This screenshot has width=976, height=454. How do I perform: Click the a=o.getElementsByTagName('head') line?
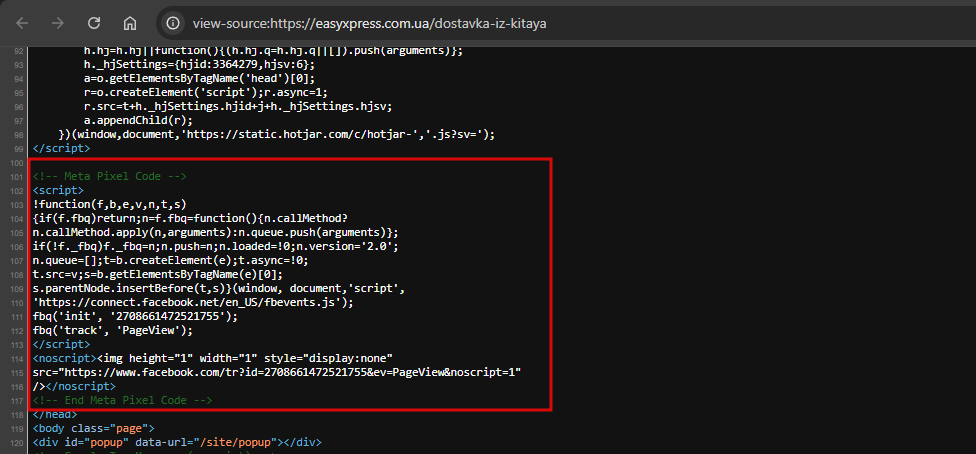pyautogui.click(x=200, y=78)
